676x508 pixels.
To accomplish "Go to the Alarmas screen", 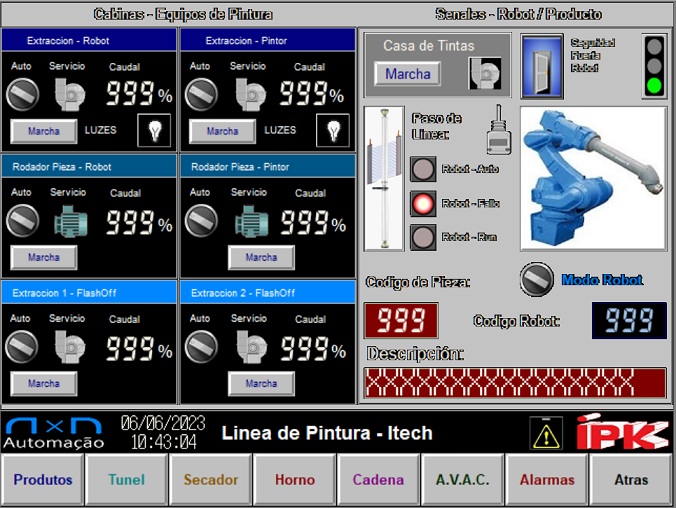I will coord(547,480).
